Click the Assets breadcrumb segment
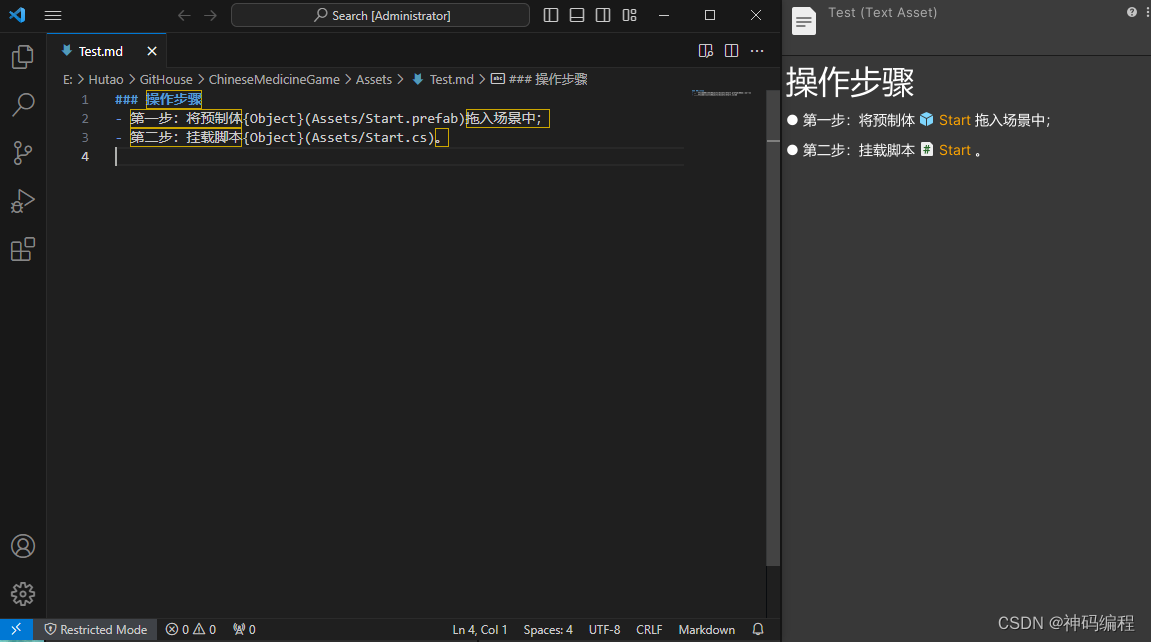The image size is (1151, 642). click(x=374, y=79)
